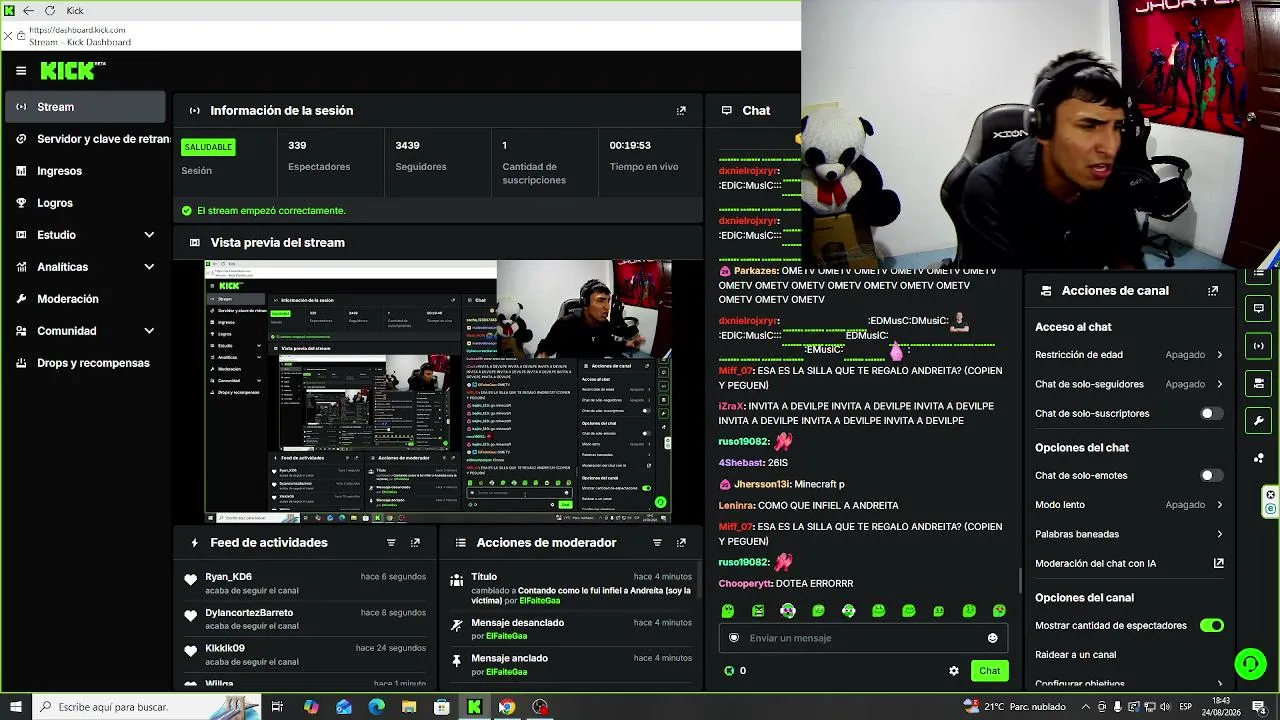The image size is (1280, 720).
Task: Click the SALUDABLE session status badge
Action: (208, 147)
